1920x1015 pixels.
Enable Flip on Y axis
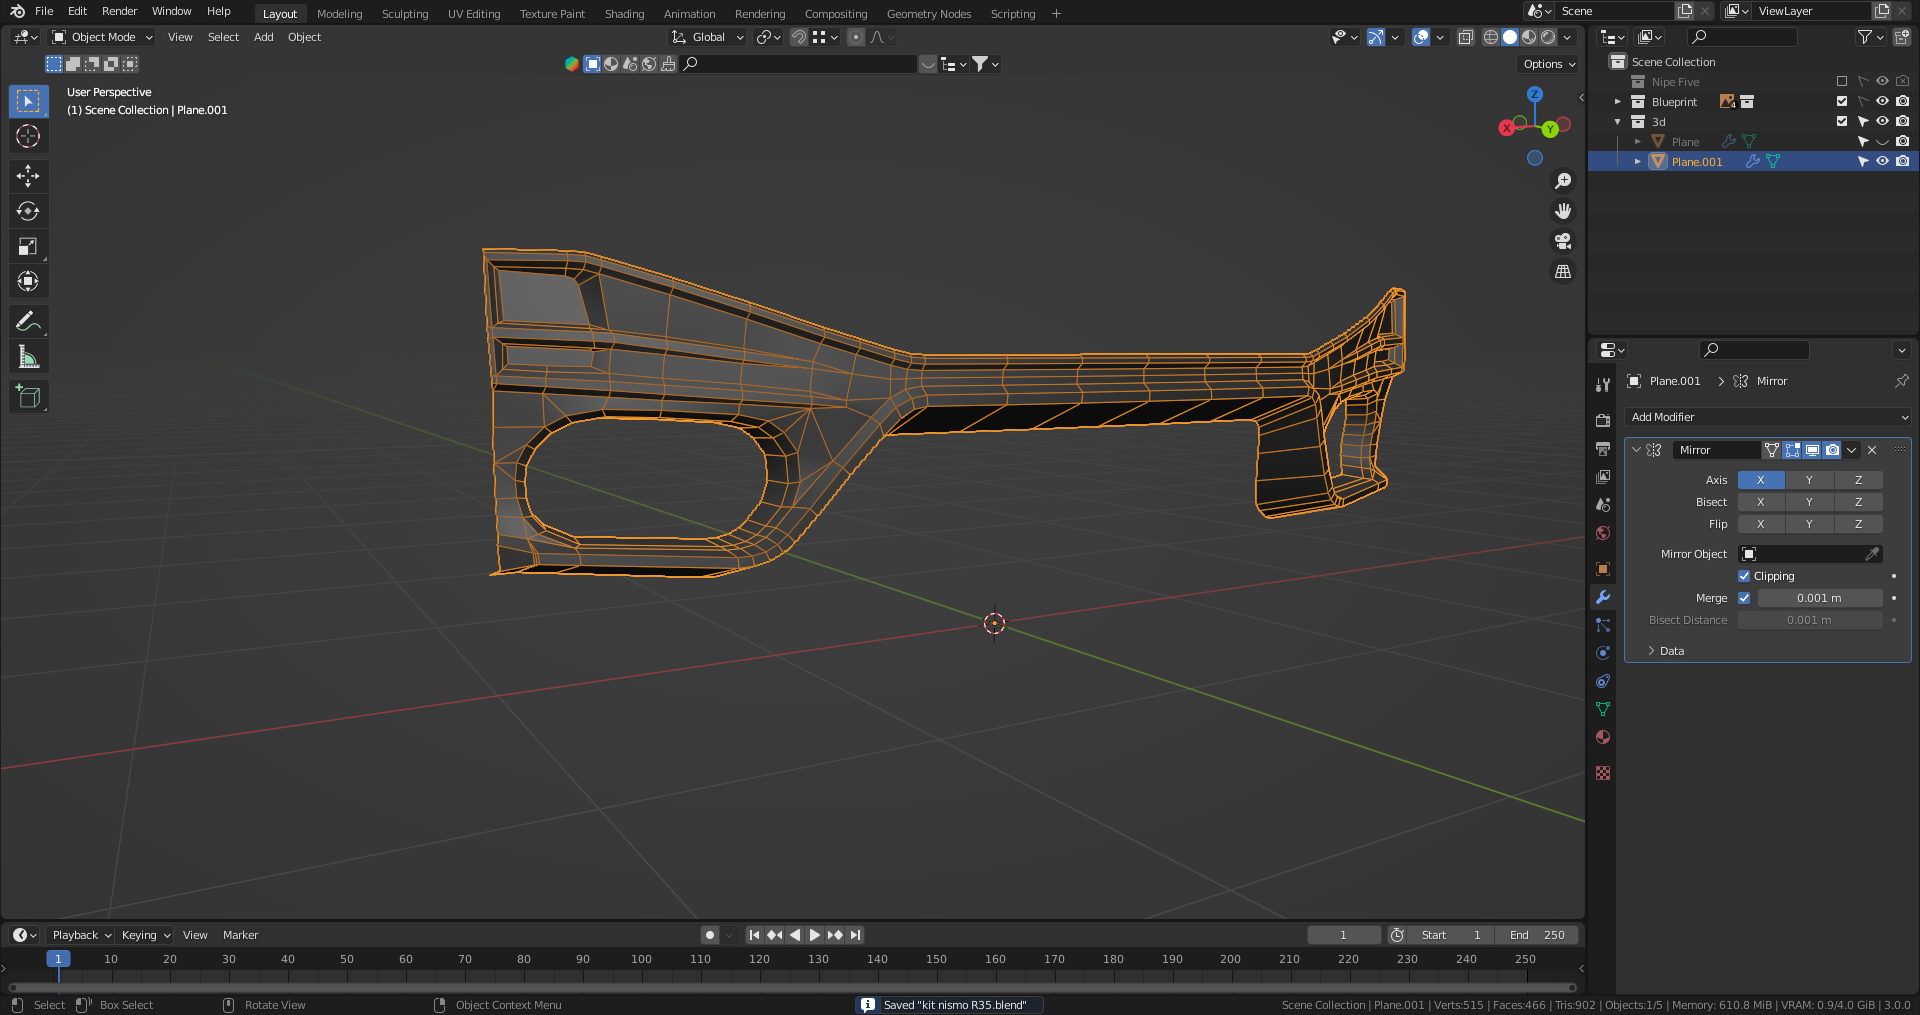click(1809, 524)
